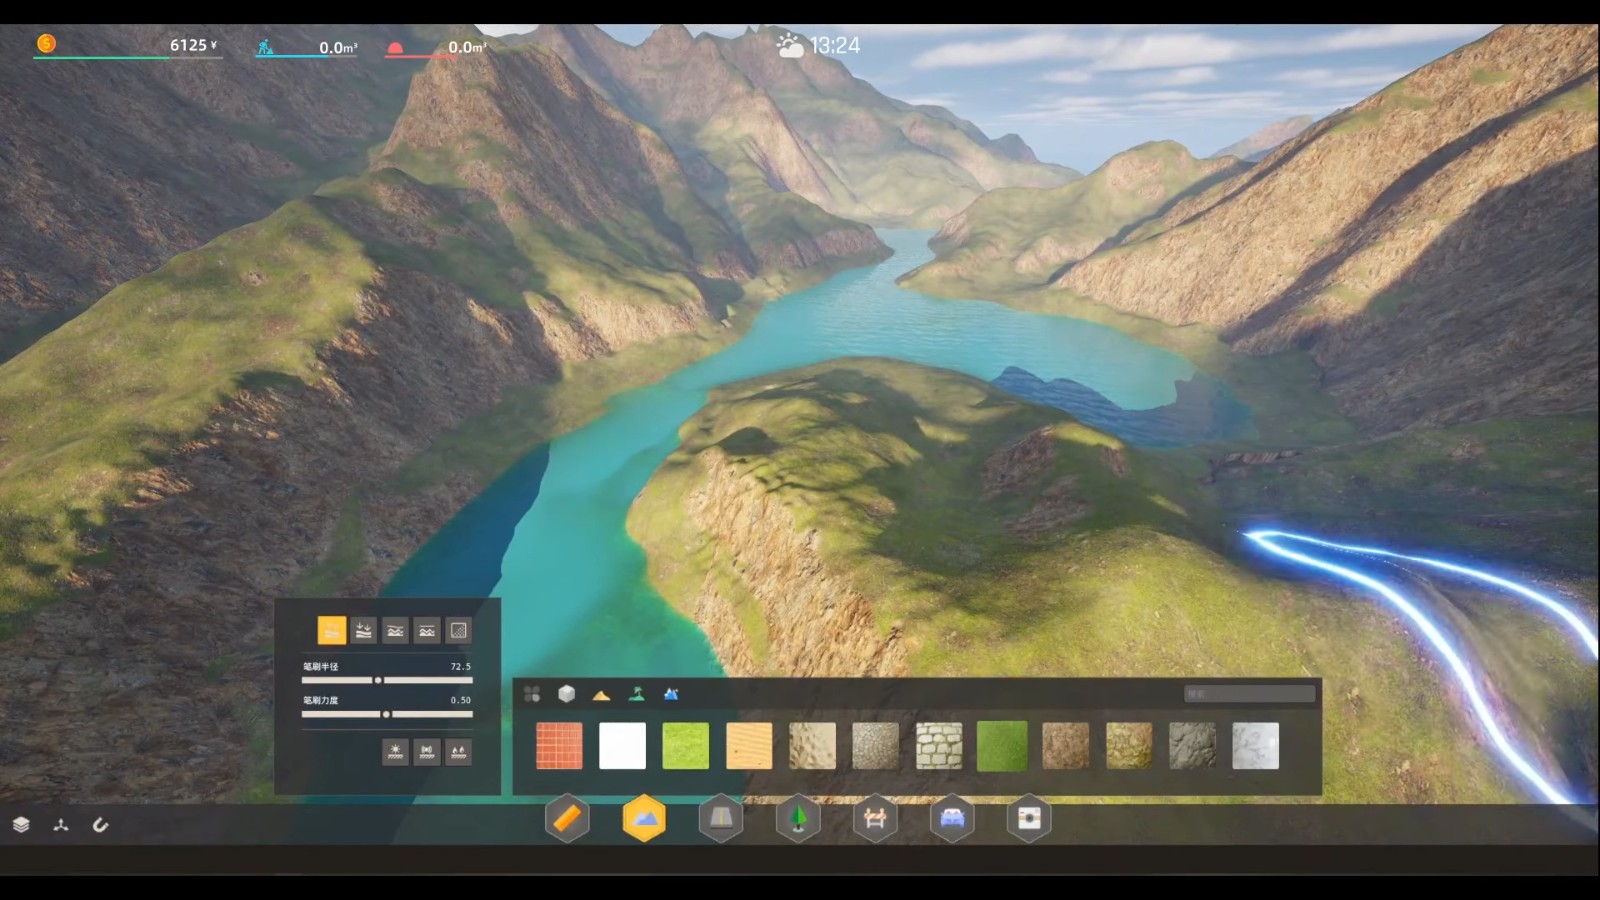The width and height of the screenshot is (1600, 900).
Task: Open the tree planting tool
Action: click(x=798, y=819)
